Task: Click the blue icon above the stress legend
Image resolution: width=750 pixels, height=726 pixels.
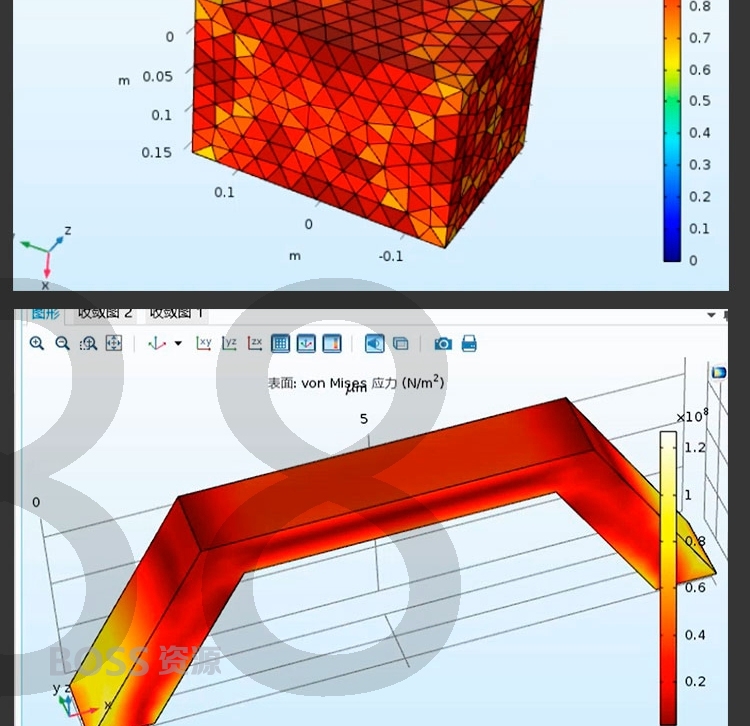Action: pyautogui.click(x=718, y=373)
